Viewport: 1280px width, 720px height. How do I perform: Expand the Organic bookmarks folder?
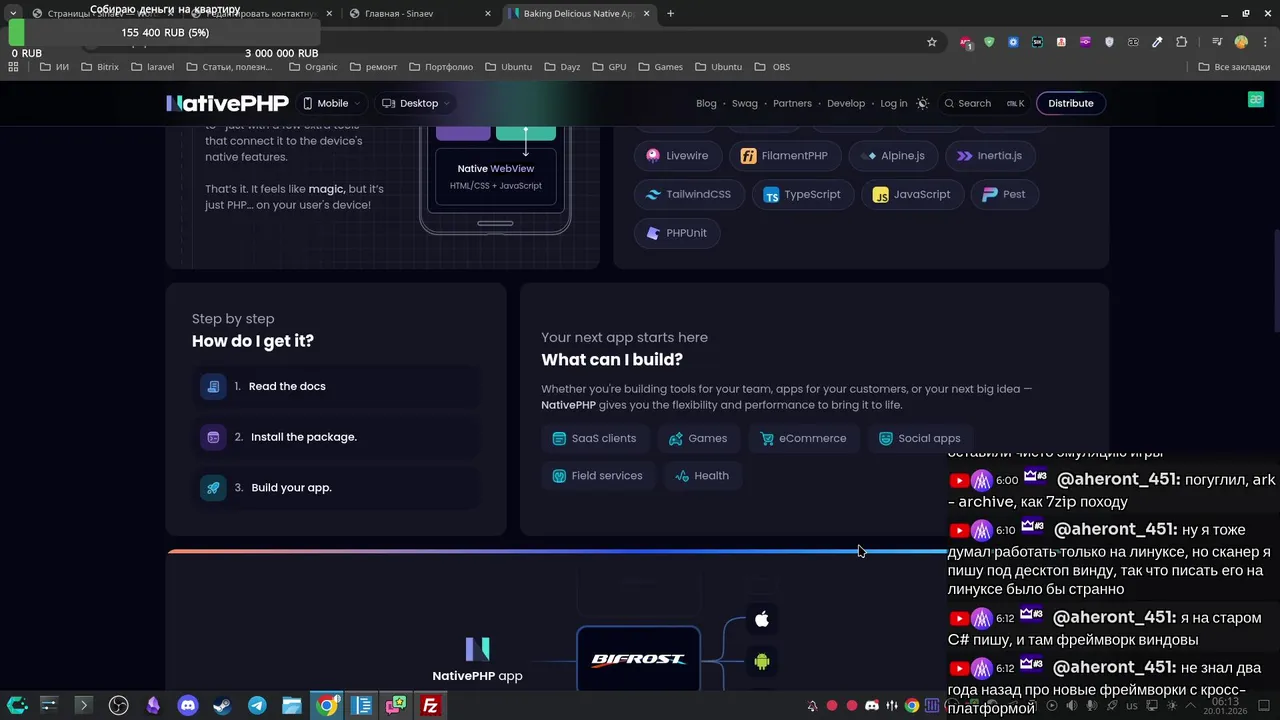(x=313, y=67)
